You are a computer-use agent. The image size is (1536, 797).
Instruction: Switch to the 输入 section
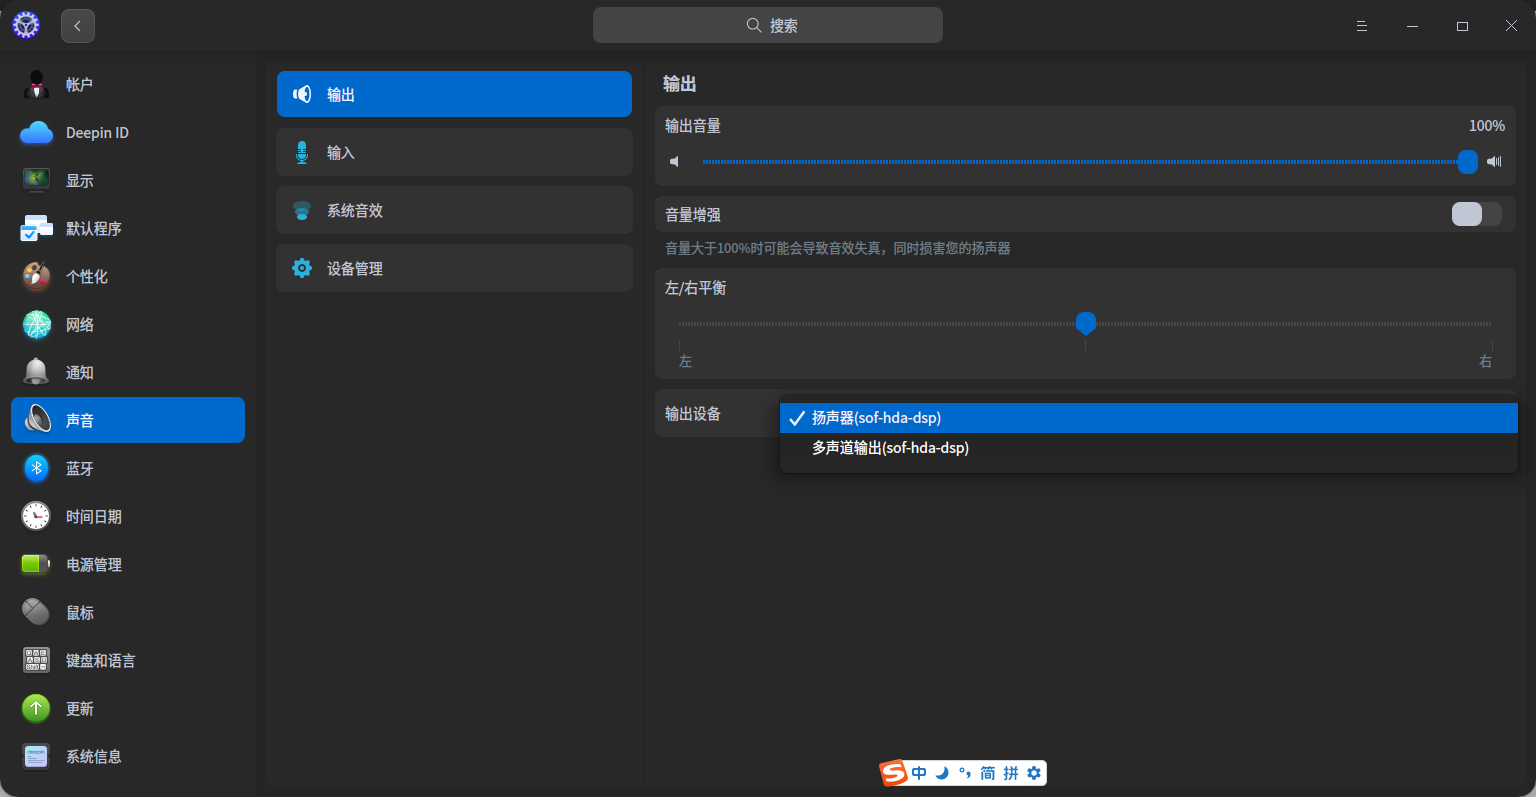click(x=454, y=152)
